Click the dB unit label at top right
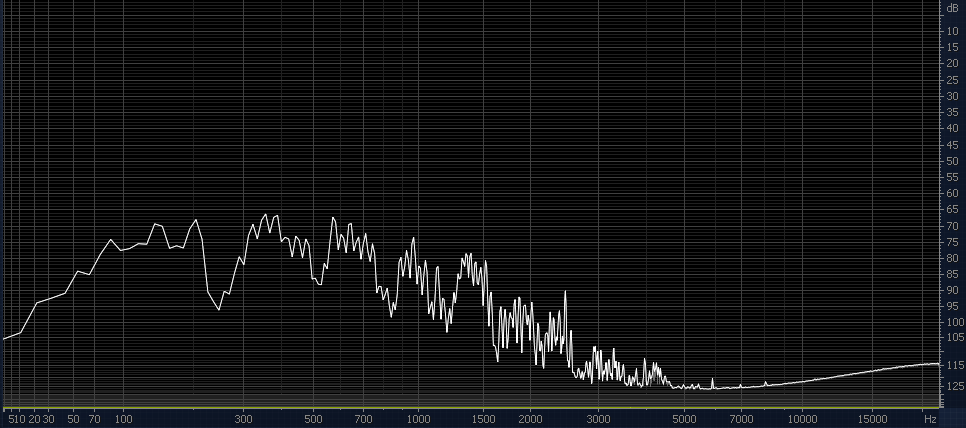This screenshot has height=428, width=966. (x=952, y=8)
